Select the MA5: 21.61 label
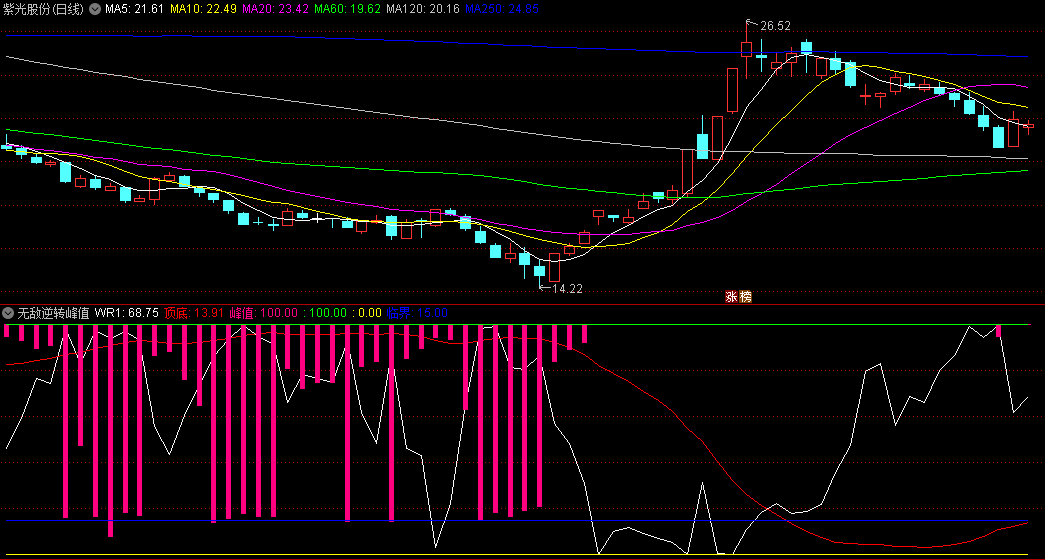The height and width of the screenshot is (560, 1045). pyautogui.click(x=135, y=9)
